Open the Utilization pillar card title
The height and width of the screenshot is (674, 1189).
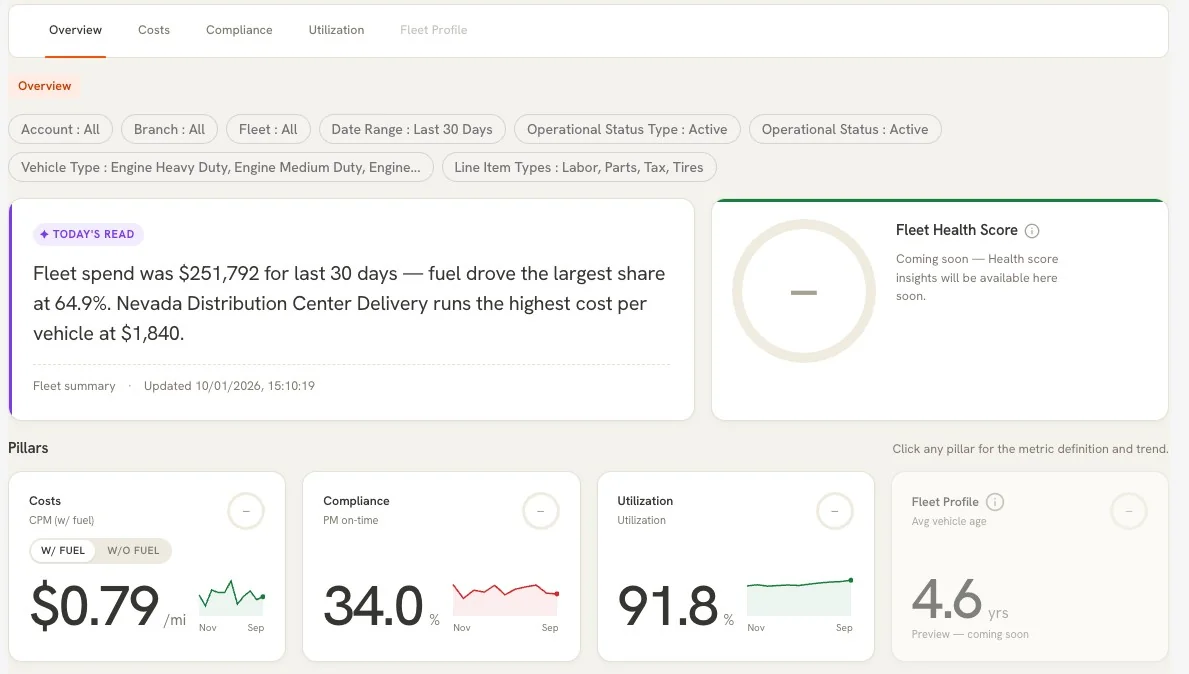click(x=645, y=501)
